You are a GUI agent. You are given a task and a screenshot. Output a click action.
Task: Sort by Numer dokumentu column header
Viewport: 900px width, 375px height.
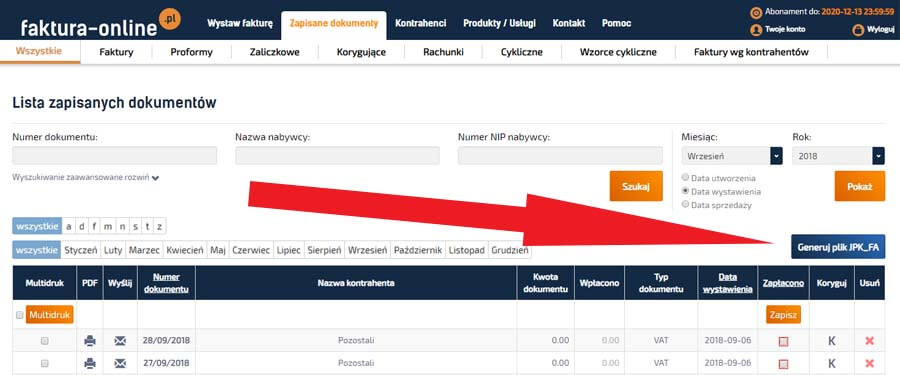click(166, 283)
